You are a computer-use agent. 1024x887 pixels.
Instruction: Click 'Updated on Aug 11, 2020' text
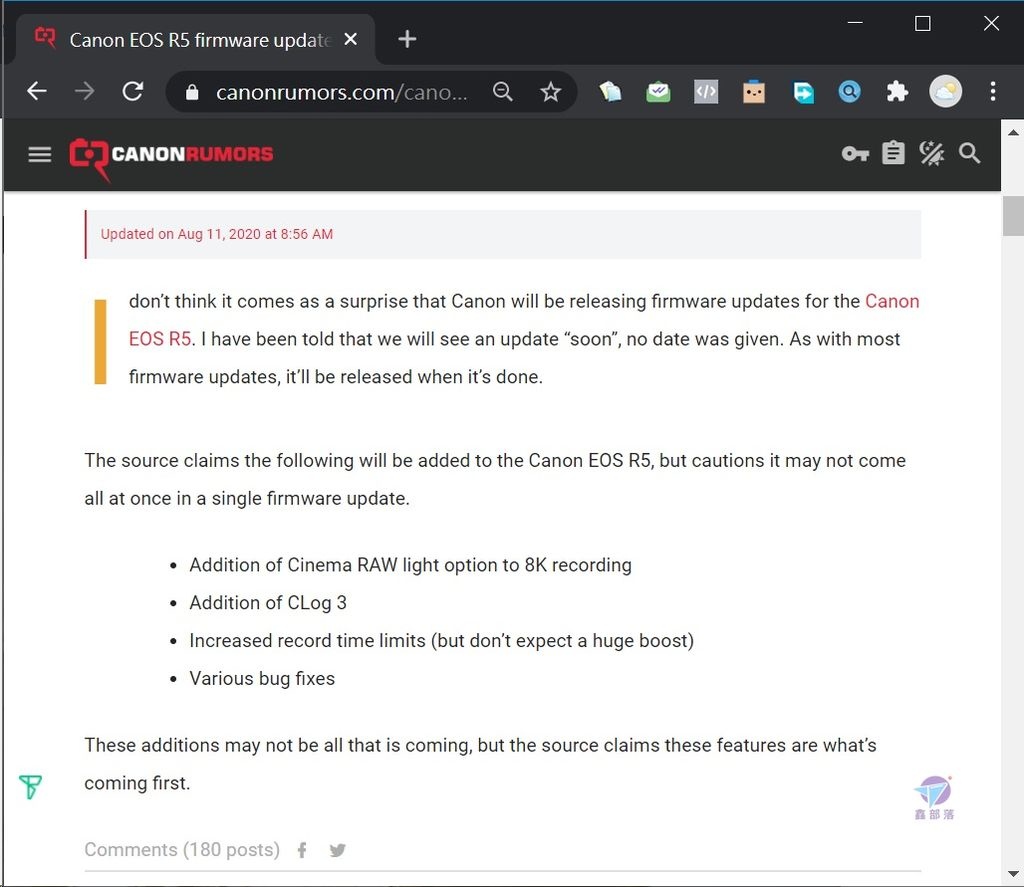click(x=217, y=234)
